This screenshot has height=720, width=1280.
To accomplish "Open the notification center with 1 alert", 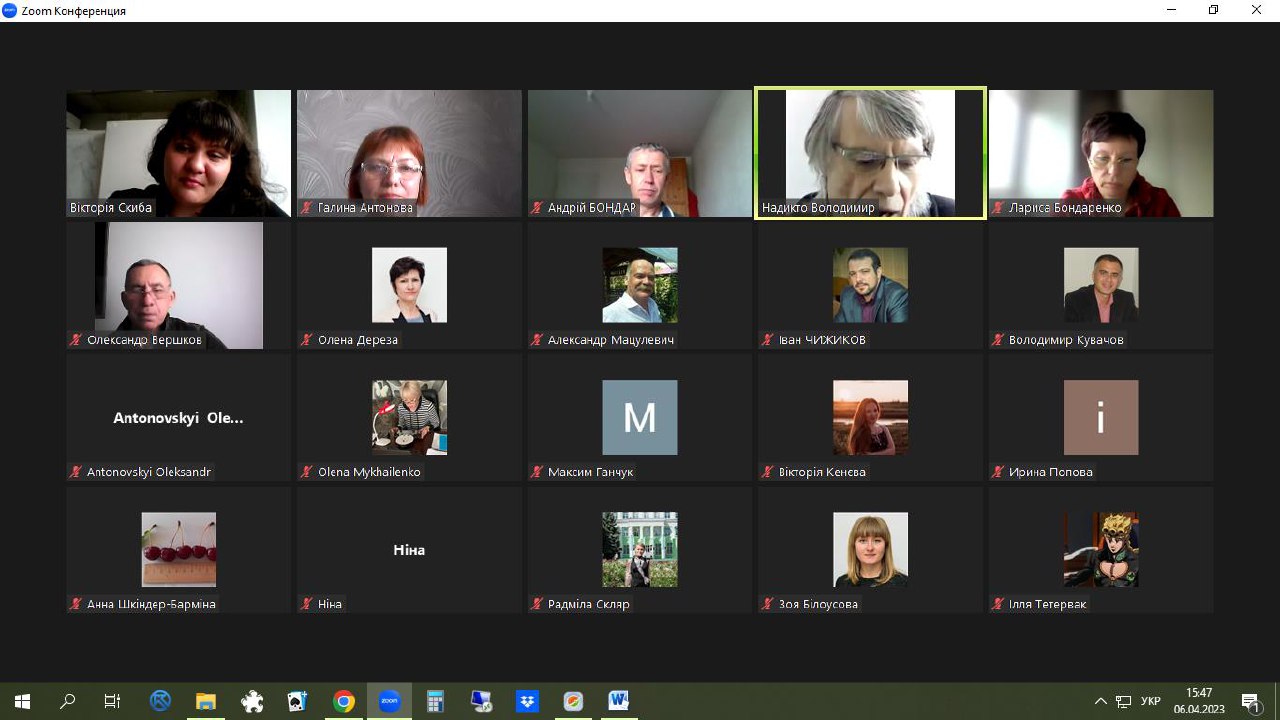I will pyautogui.click(x=1250, y=701).
